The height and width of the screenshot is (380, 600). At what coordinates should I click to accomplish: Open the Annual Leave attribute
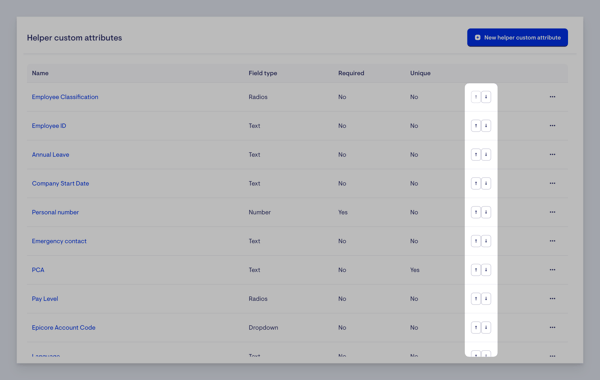point(51,155)
